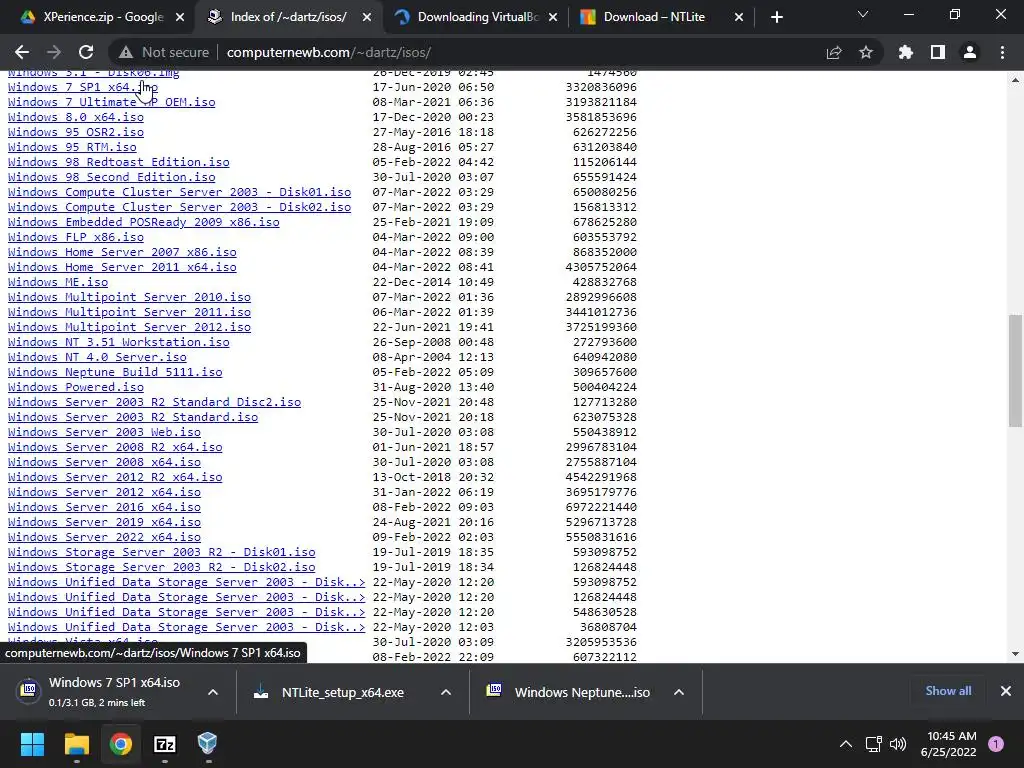Viewport: 1024px width, 768px height.
Task: Open a new browser tab
Action: (x=776, y=18)
